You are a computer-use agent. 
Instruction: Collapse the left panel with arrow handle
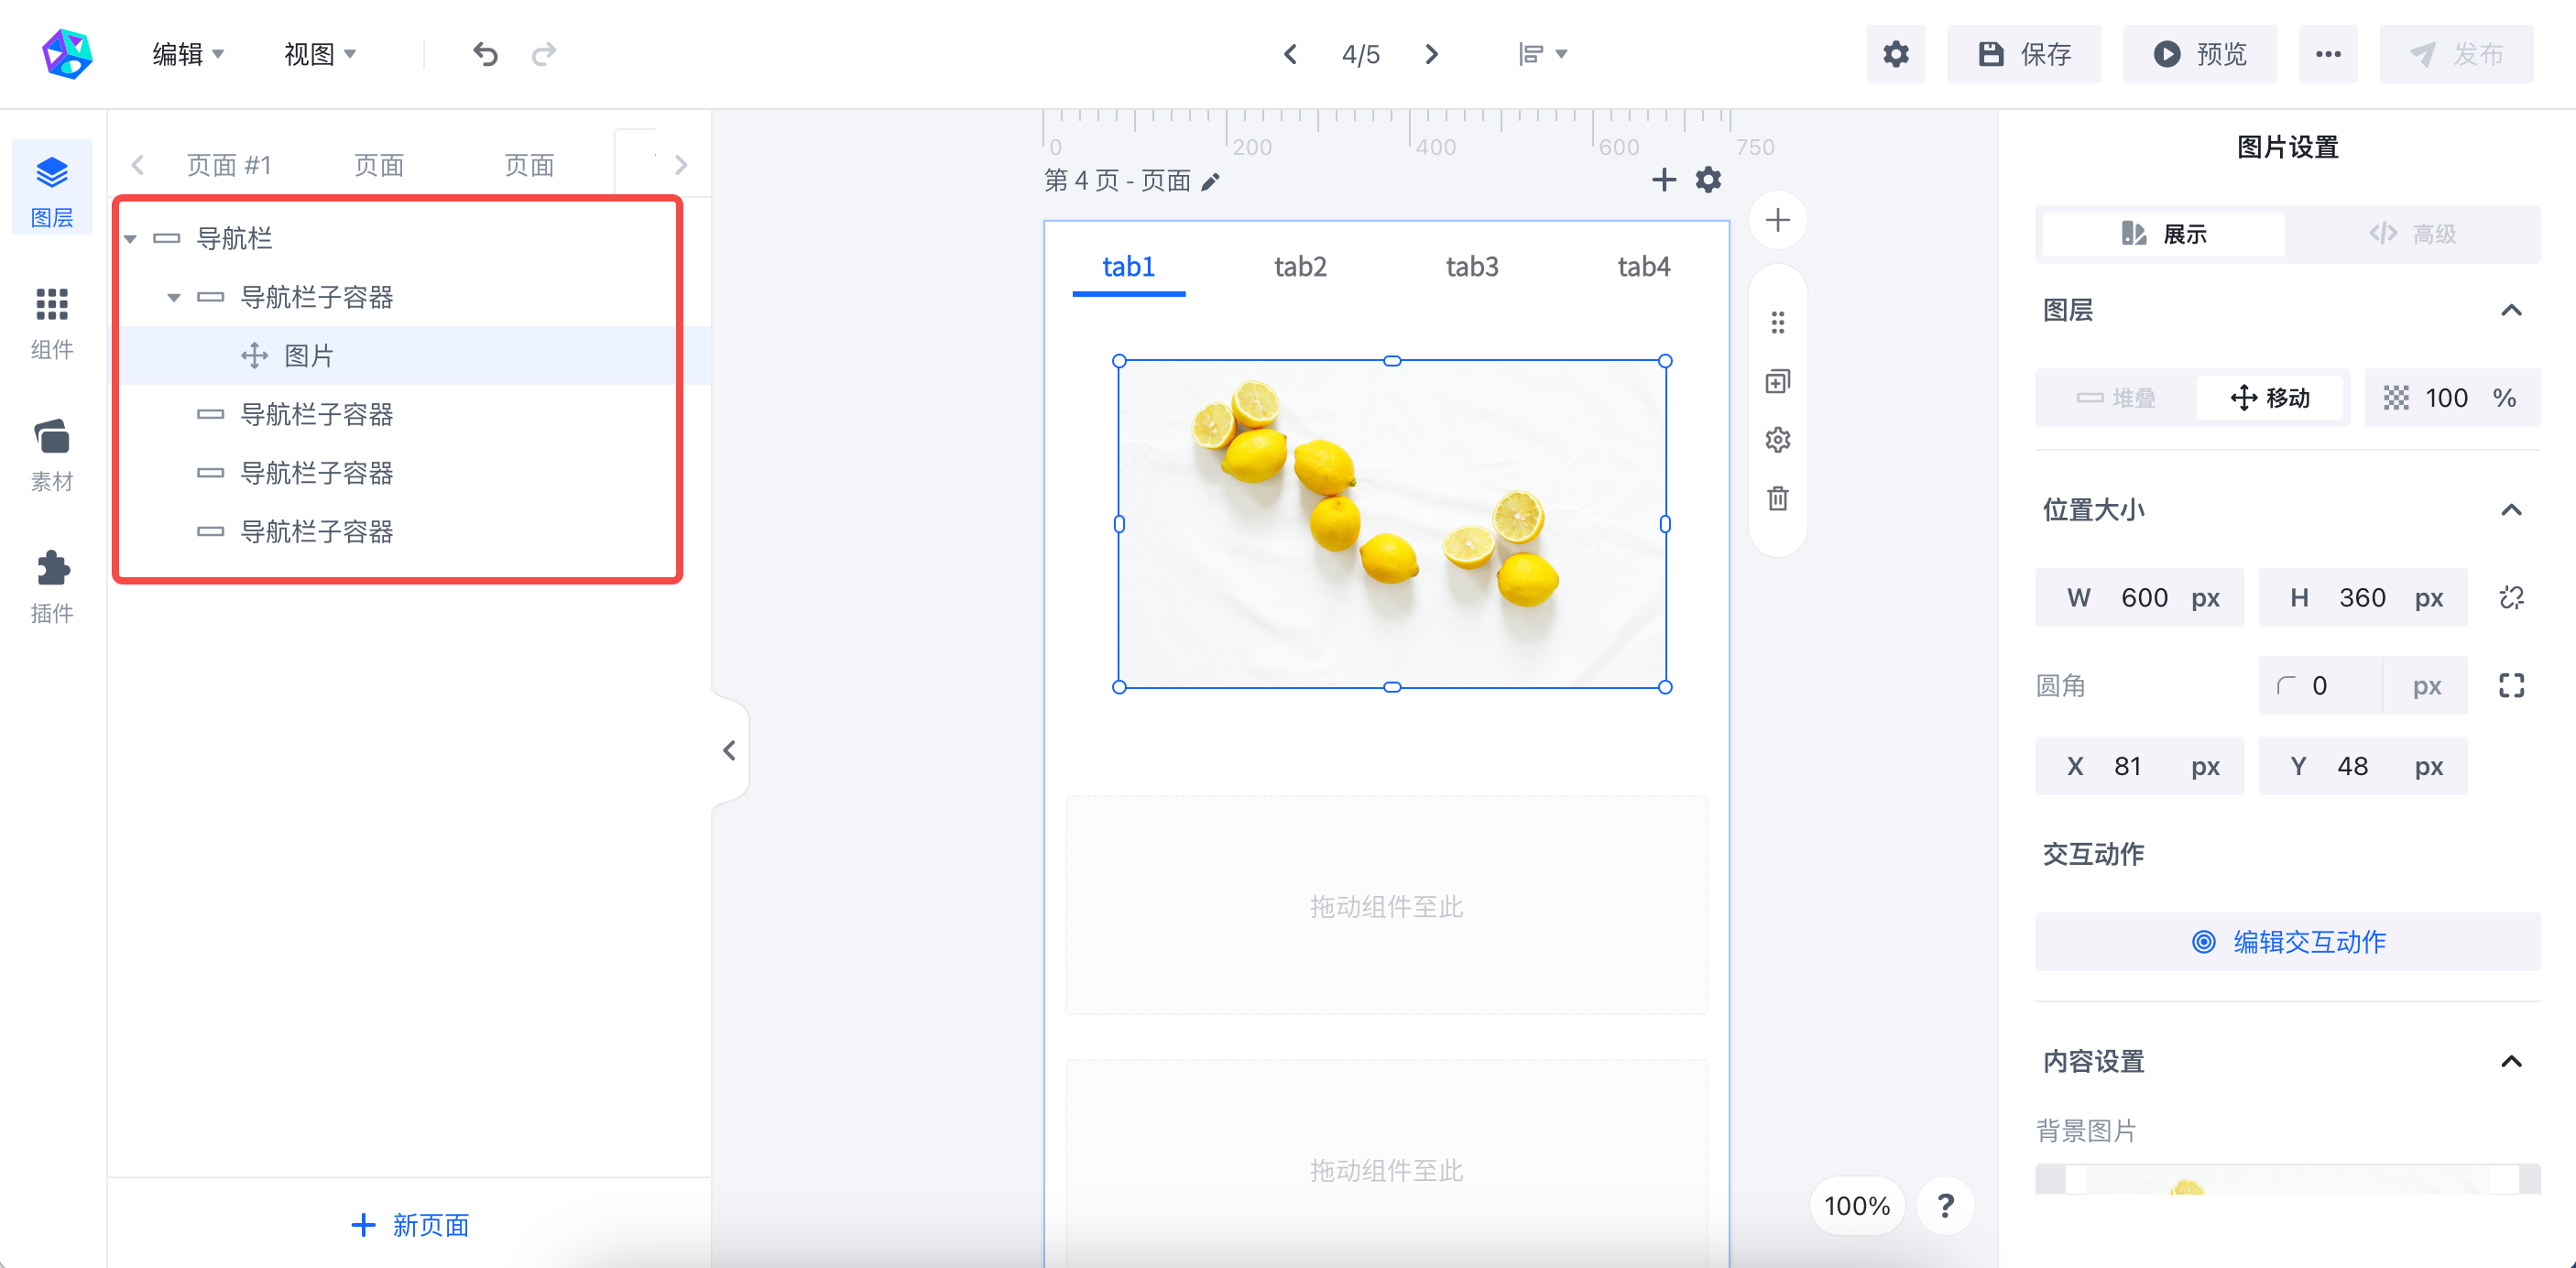(x=729, y=750)
